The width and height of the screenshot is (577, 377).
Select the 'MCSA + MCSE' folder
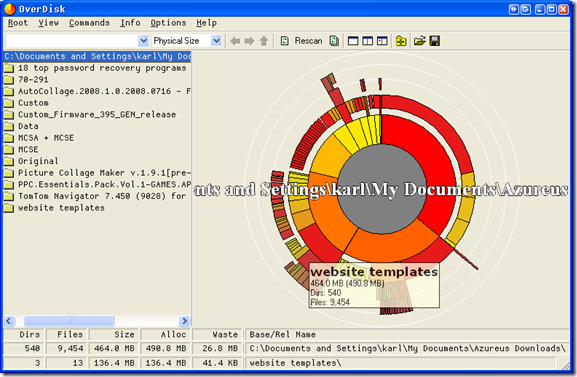coord(97,138)
